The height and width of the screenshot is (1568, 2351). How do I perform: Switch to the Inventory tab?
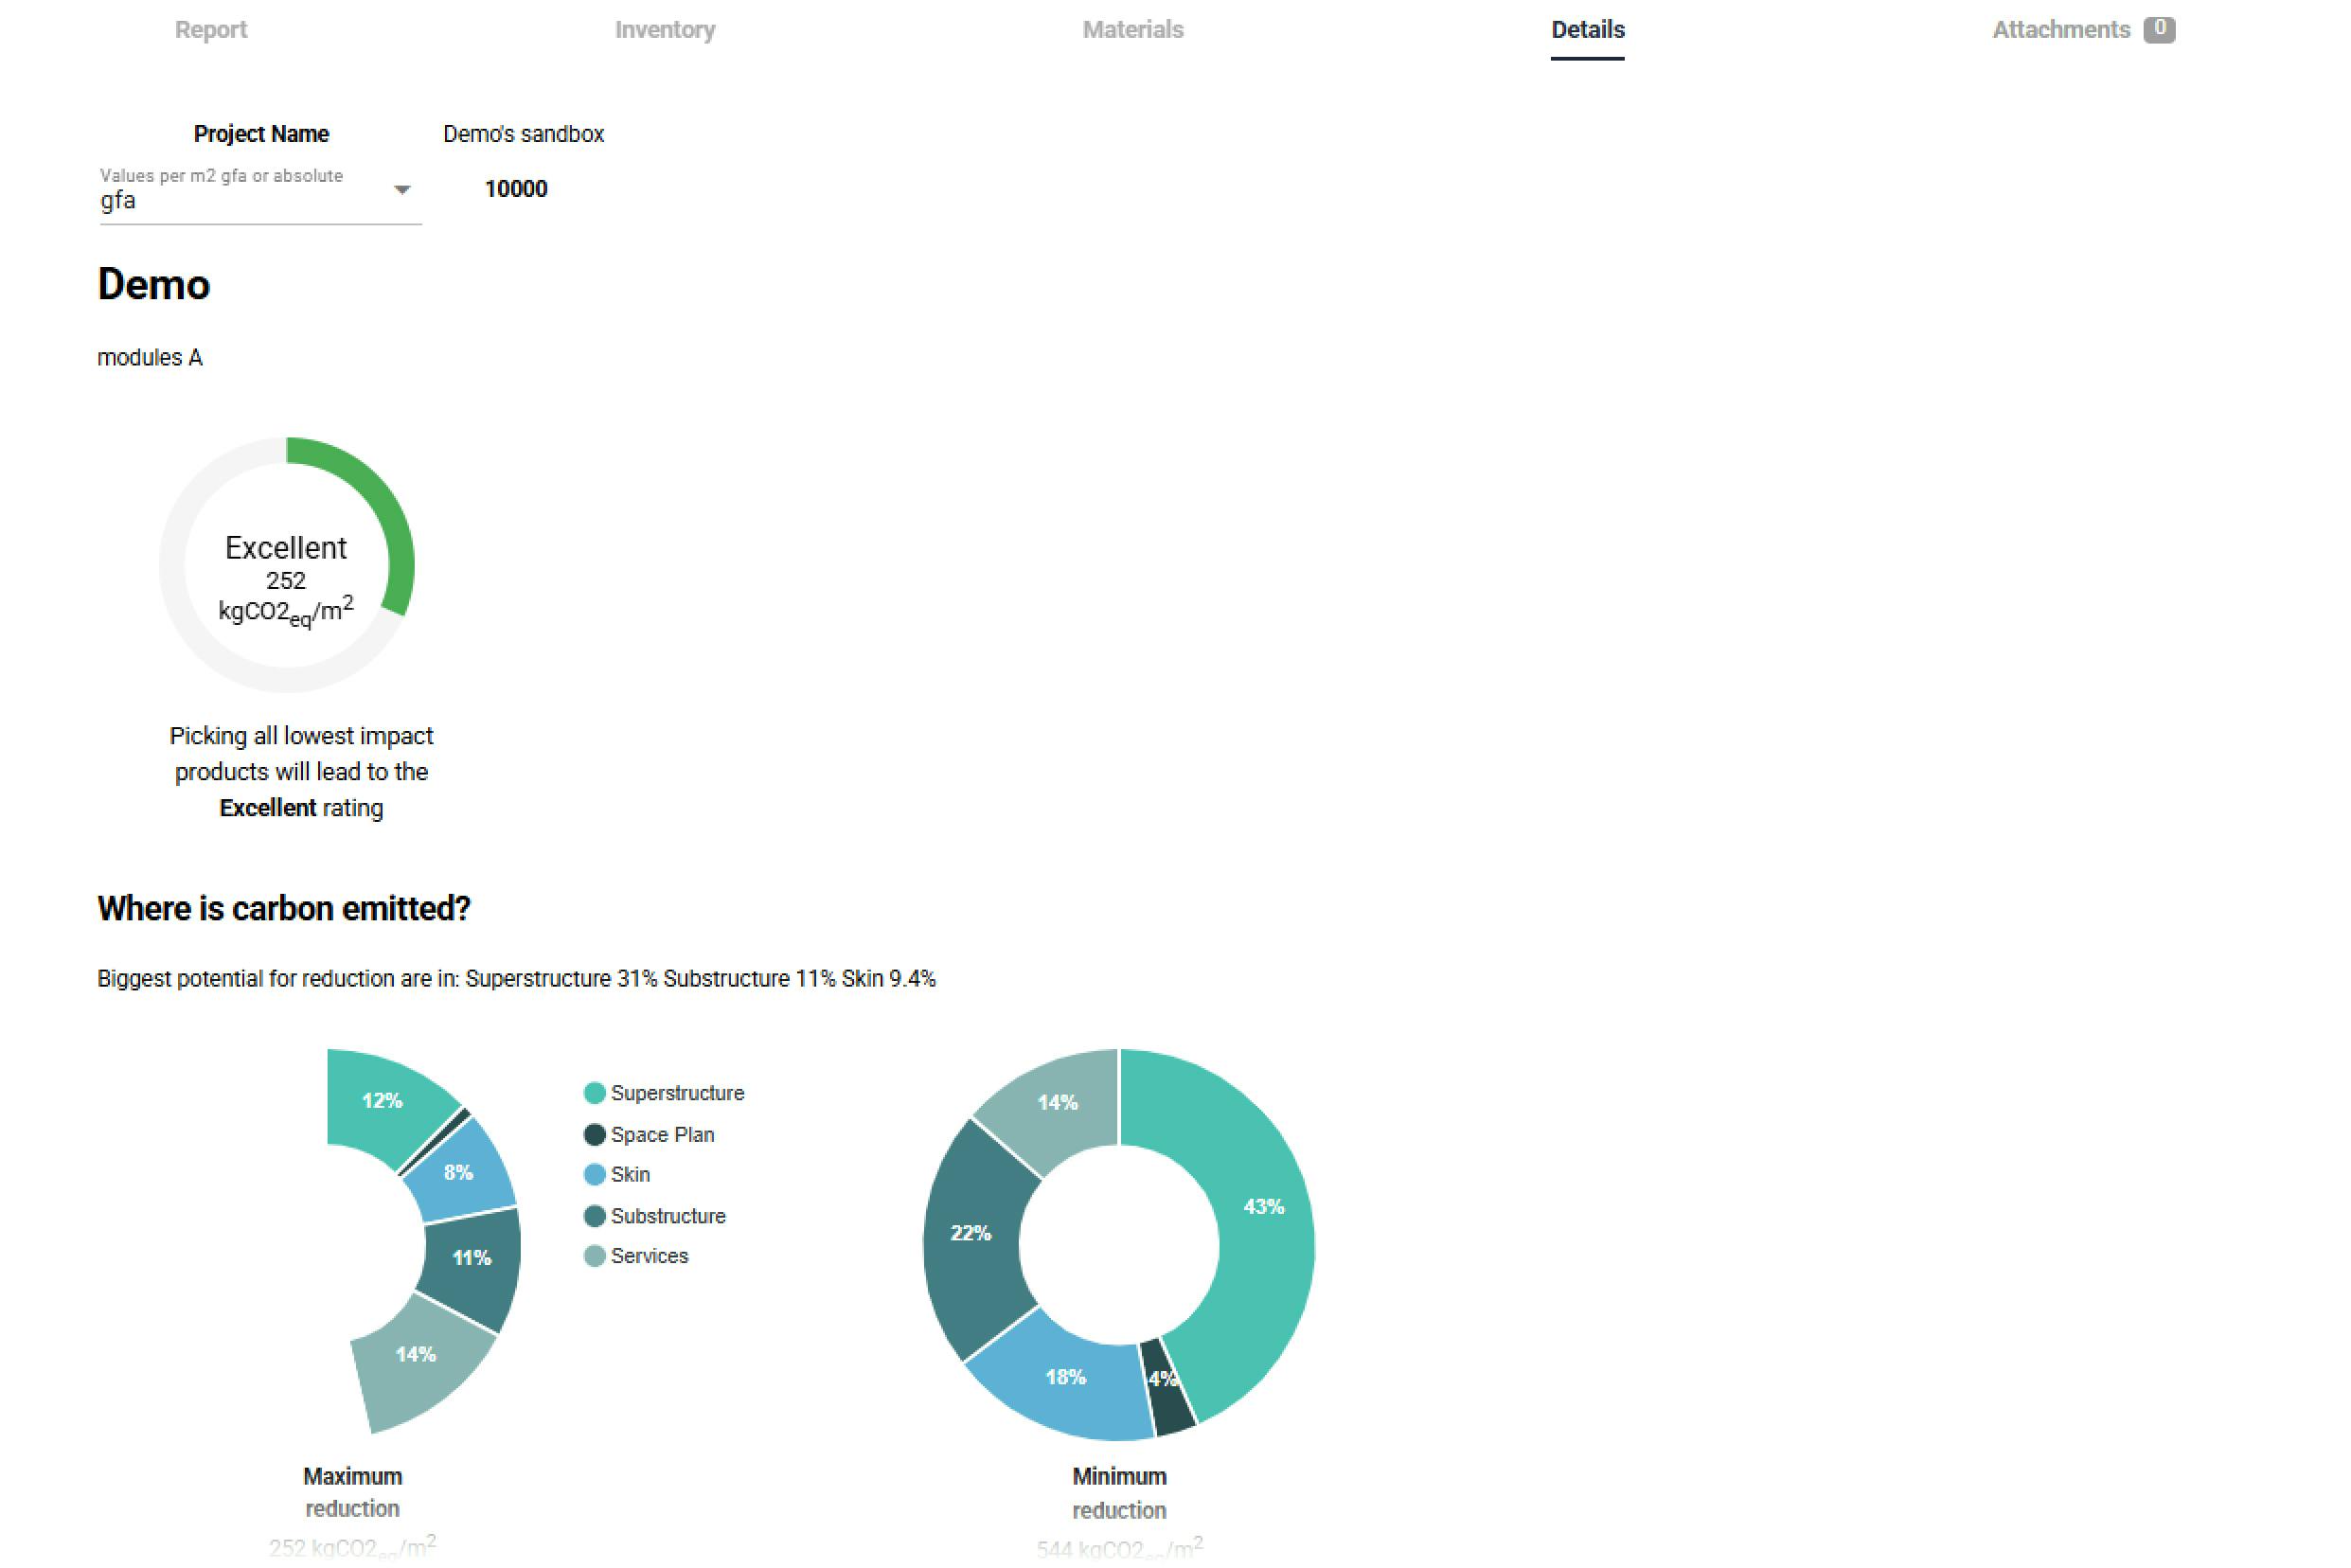point(664,30)
